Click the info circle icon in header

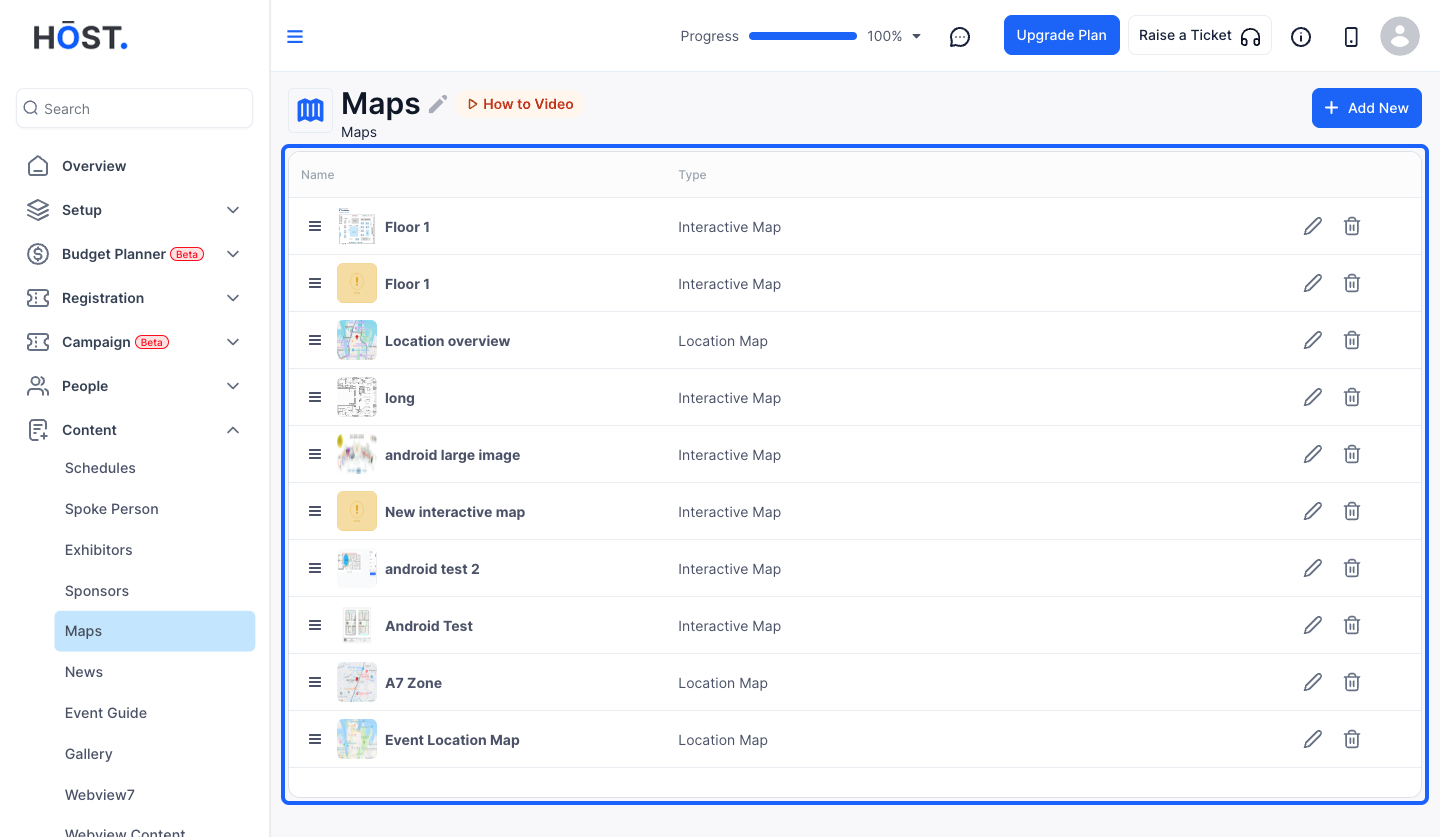coord(1301,37)
